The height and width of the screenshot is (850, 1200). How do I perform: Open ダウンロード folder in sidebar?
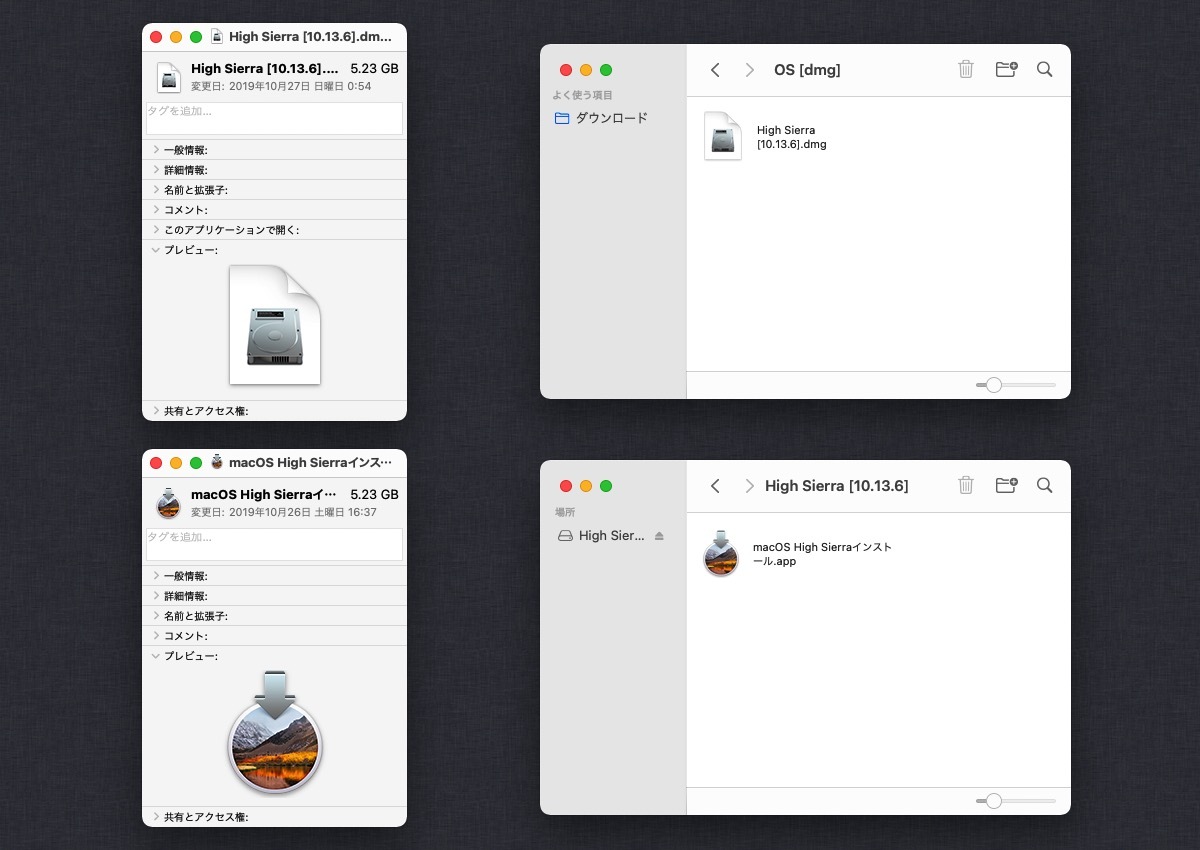[x=610, y=118]
